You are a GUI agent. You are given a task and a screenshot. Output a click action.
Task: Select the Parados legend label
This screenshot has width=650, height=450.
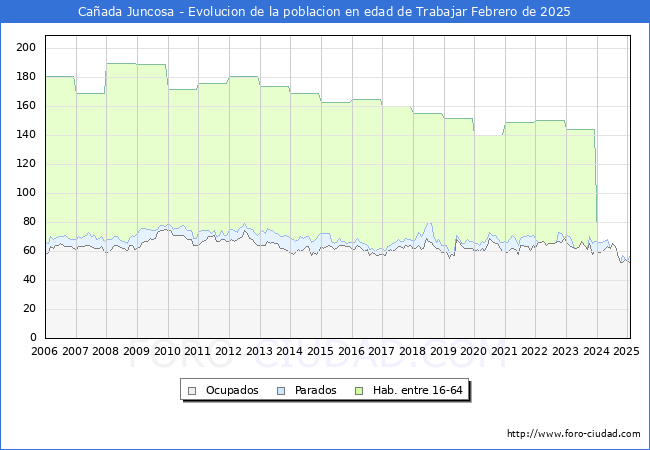click(x=315, y=390)
